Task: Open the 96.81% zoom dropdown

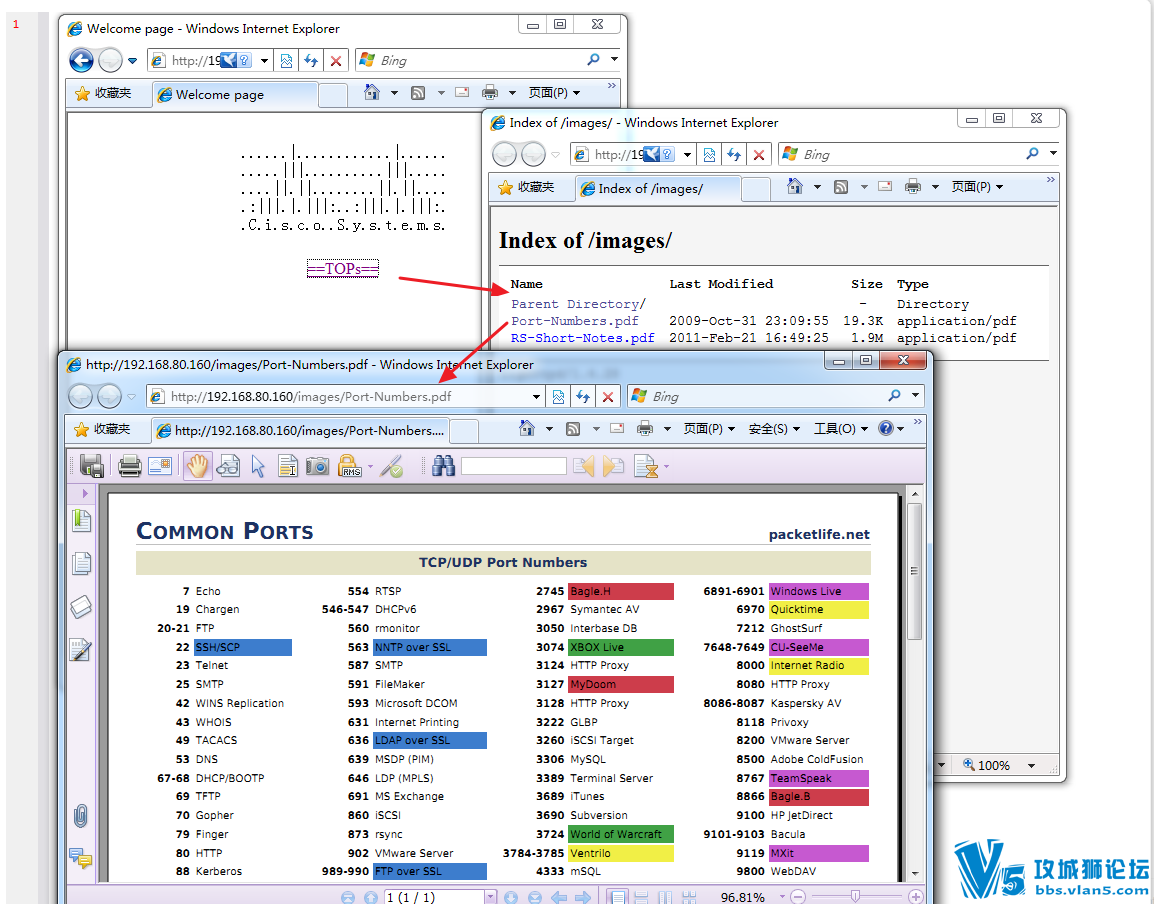Action: click(782, 897)
